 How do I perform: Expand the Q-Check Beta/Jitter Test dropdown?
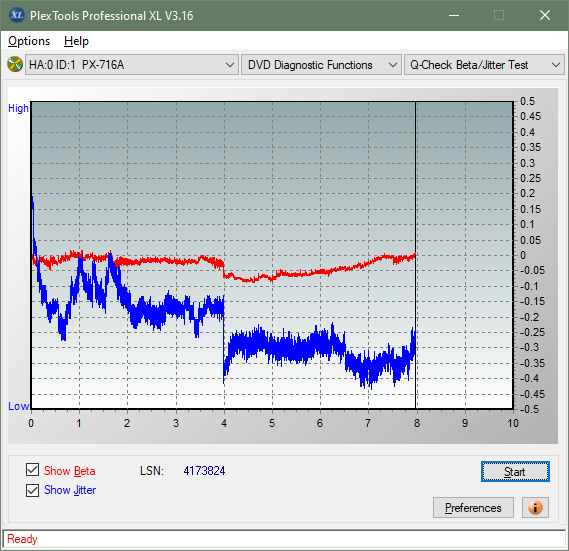(x=484, y=65)
